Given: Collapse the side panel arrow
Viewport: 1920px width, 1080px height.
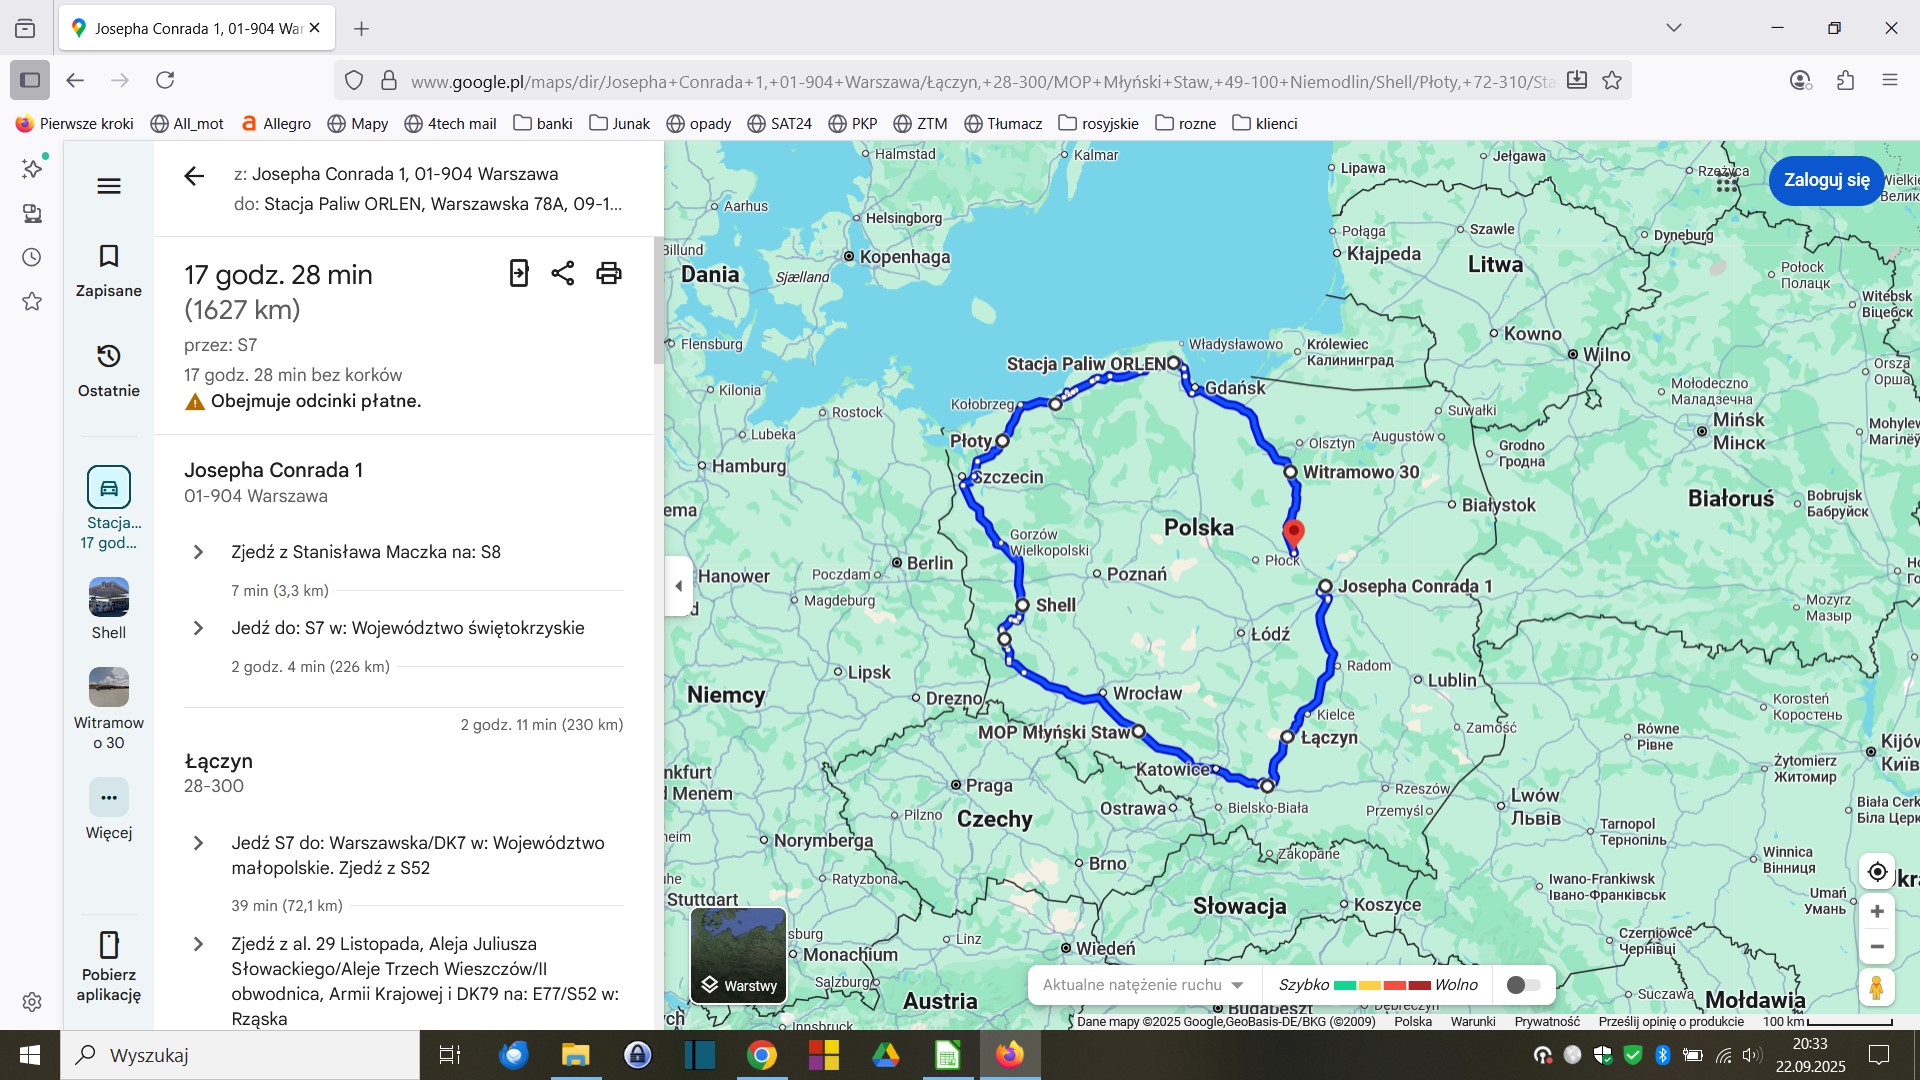Looking at the screenshot, I should (x=679, y=586).
